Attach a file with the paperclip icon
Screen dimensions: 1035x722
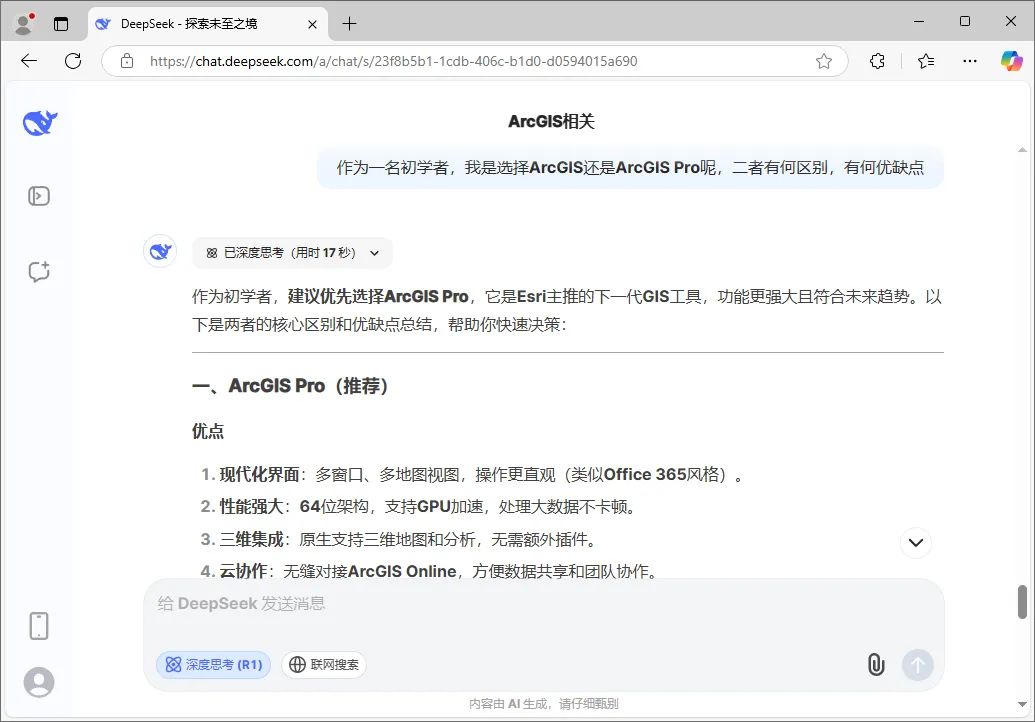tap(876, 665)
